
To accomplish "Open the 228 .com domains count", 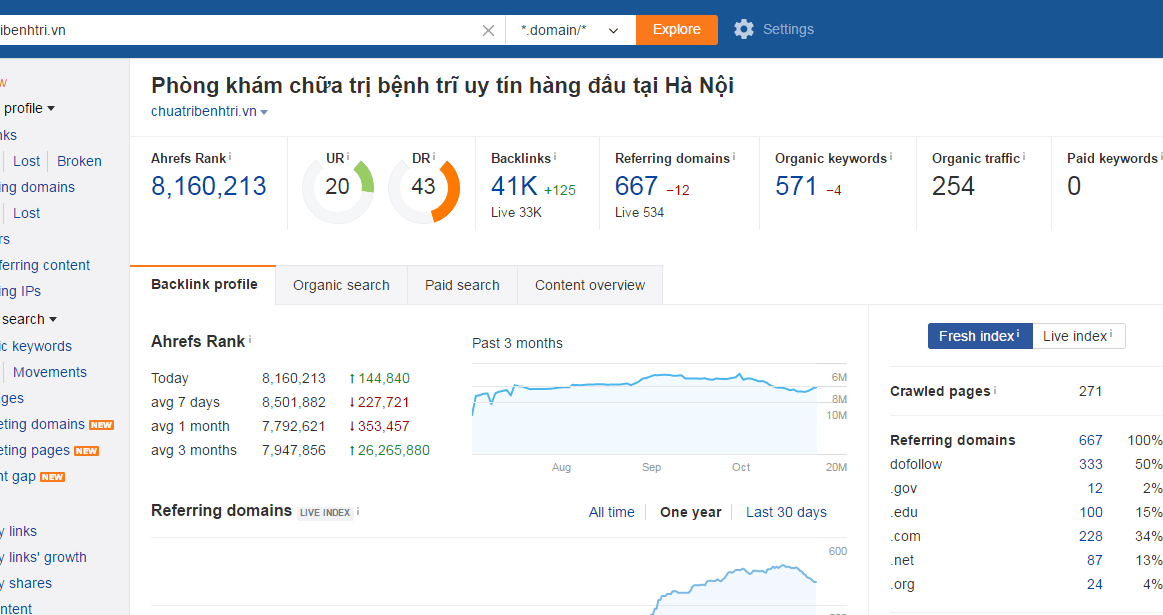I will (x=1090, y=536).
